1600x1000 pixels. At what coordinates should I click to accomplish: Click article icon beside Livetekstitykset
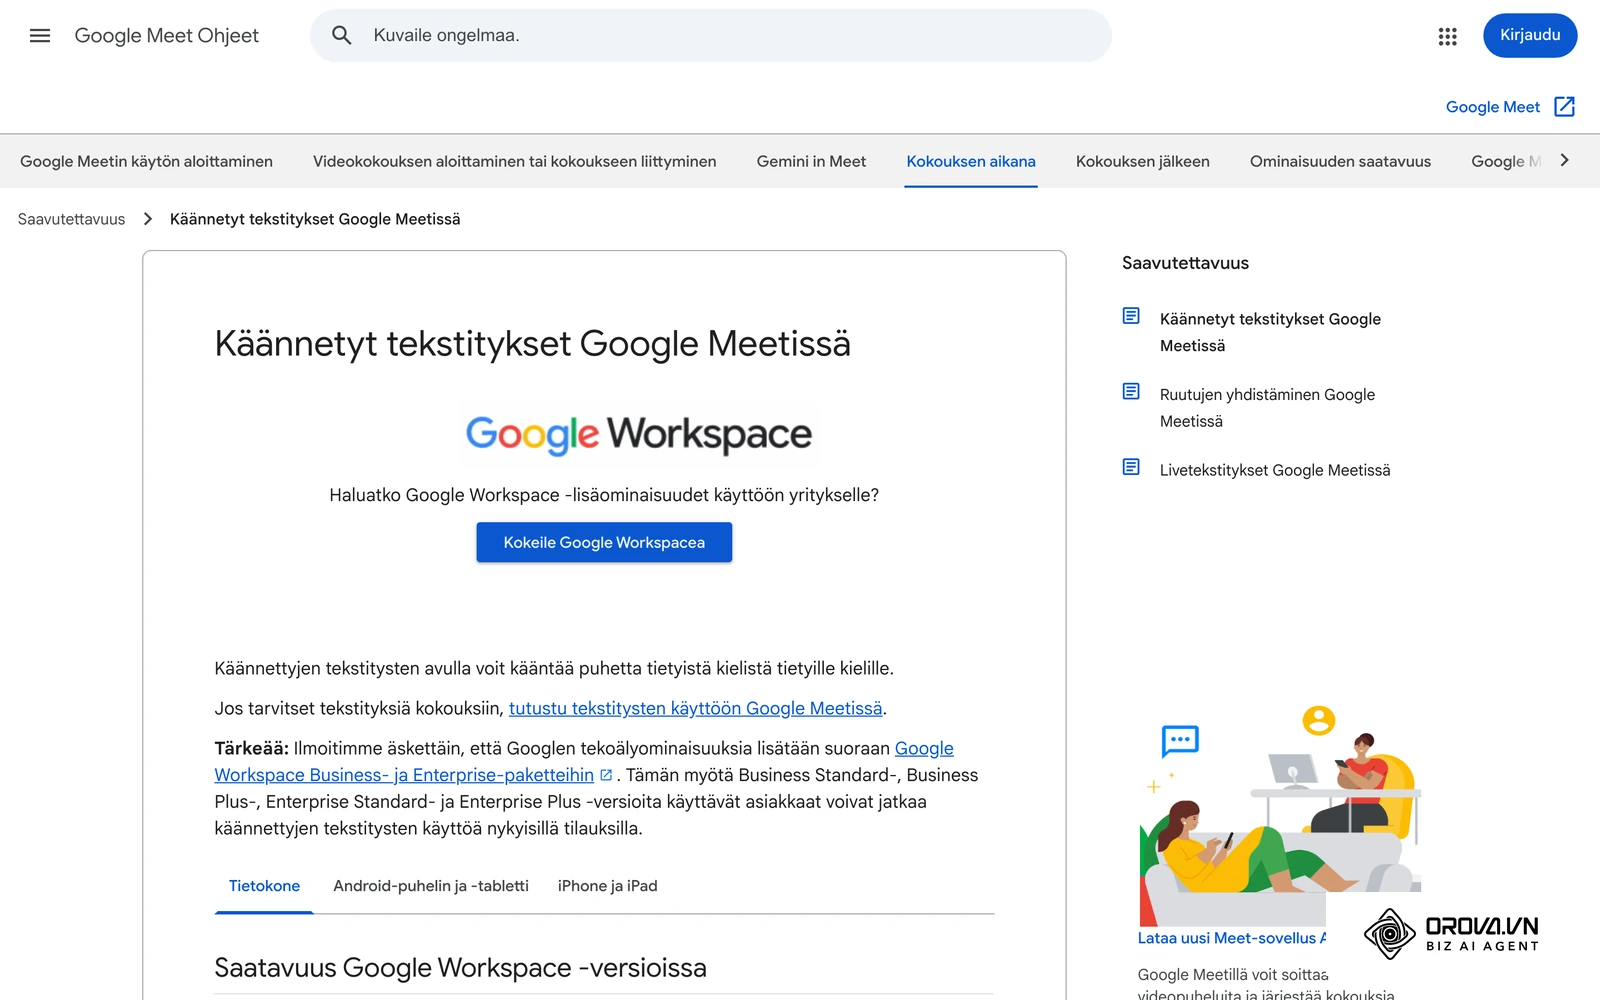pos(1131,467)
